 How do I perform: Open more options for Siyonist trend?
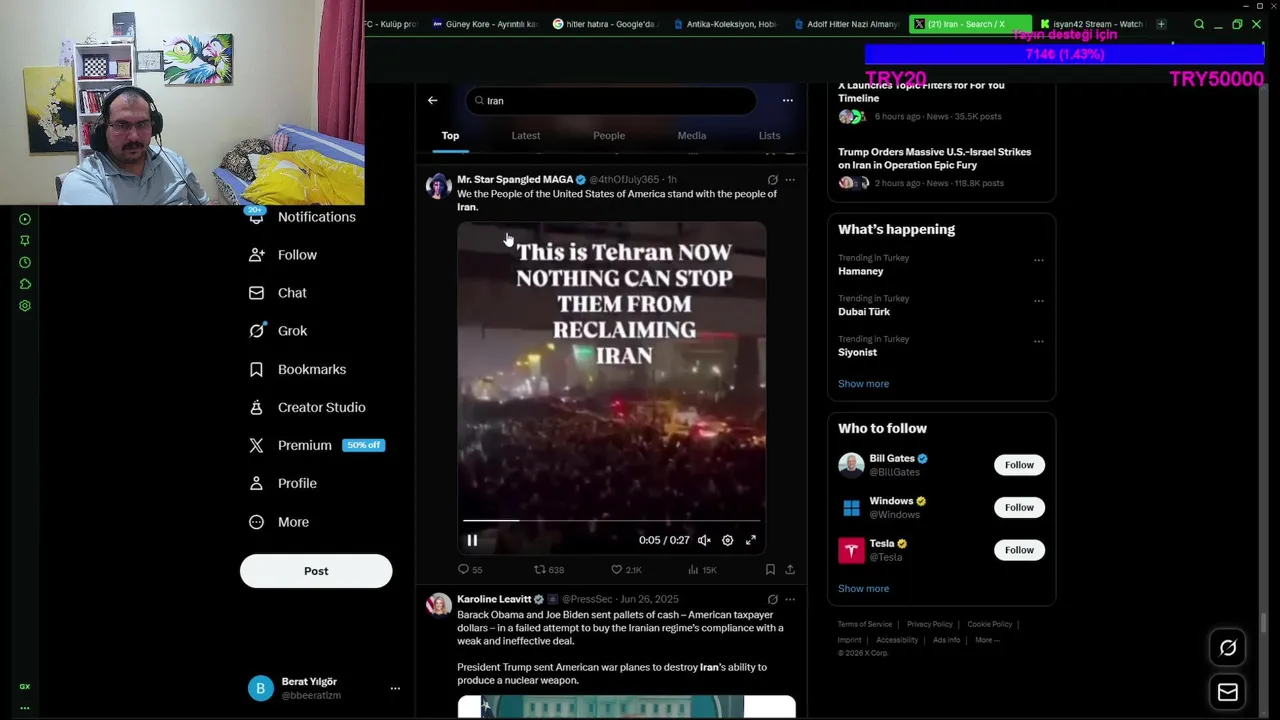point(1038,341)
